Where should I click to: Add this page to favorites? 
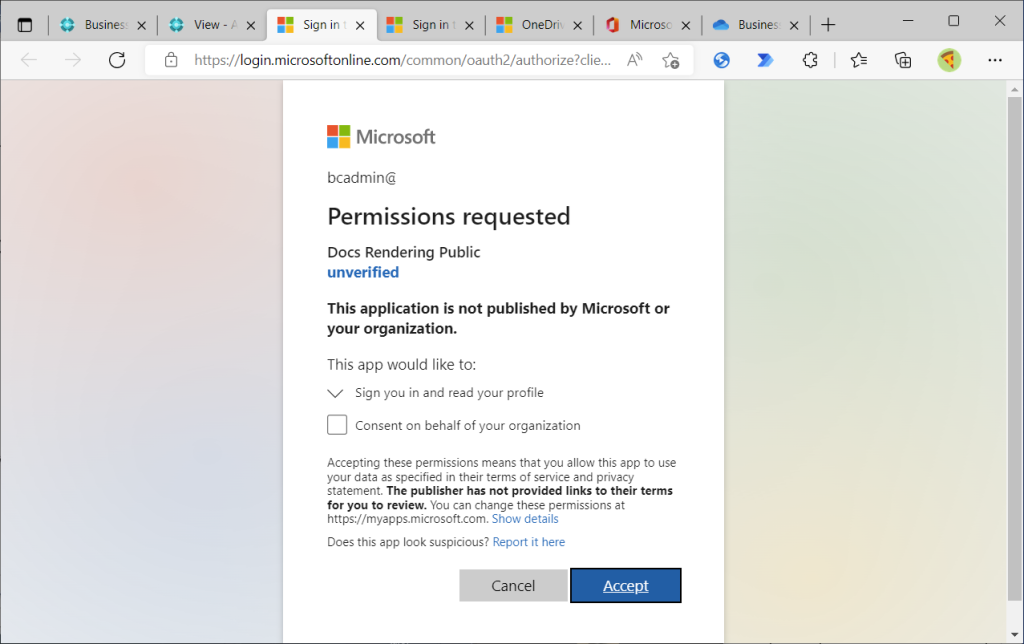coord(671,61)
